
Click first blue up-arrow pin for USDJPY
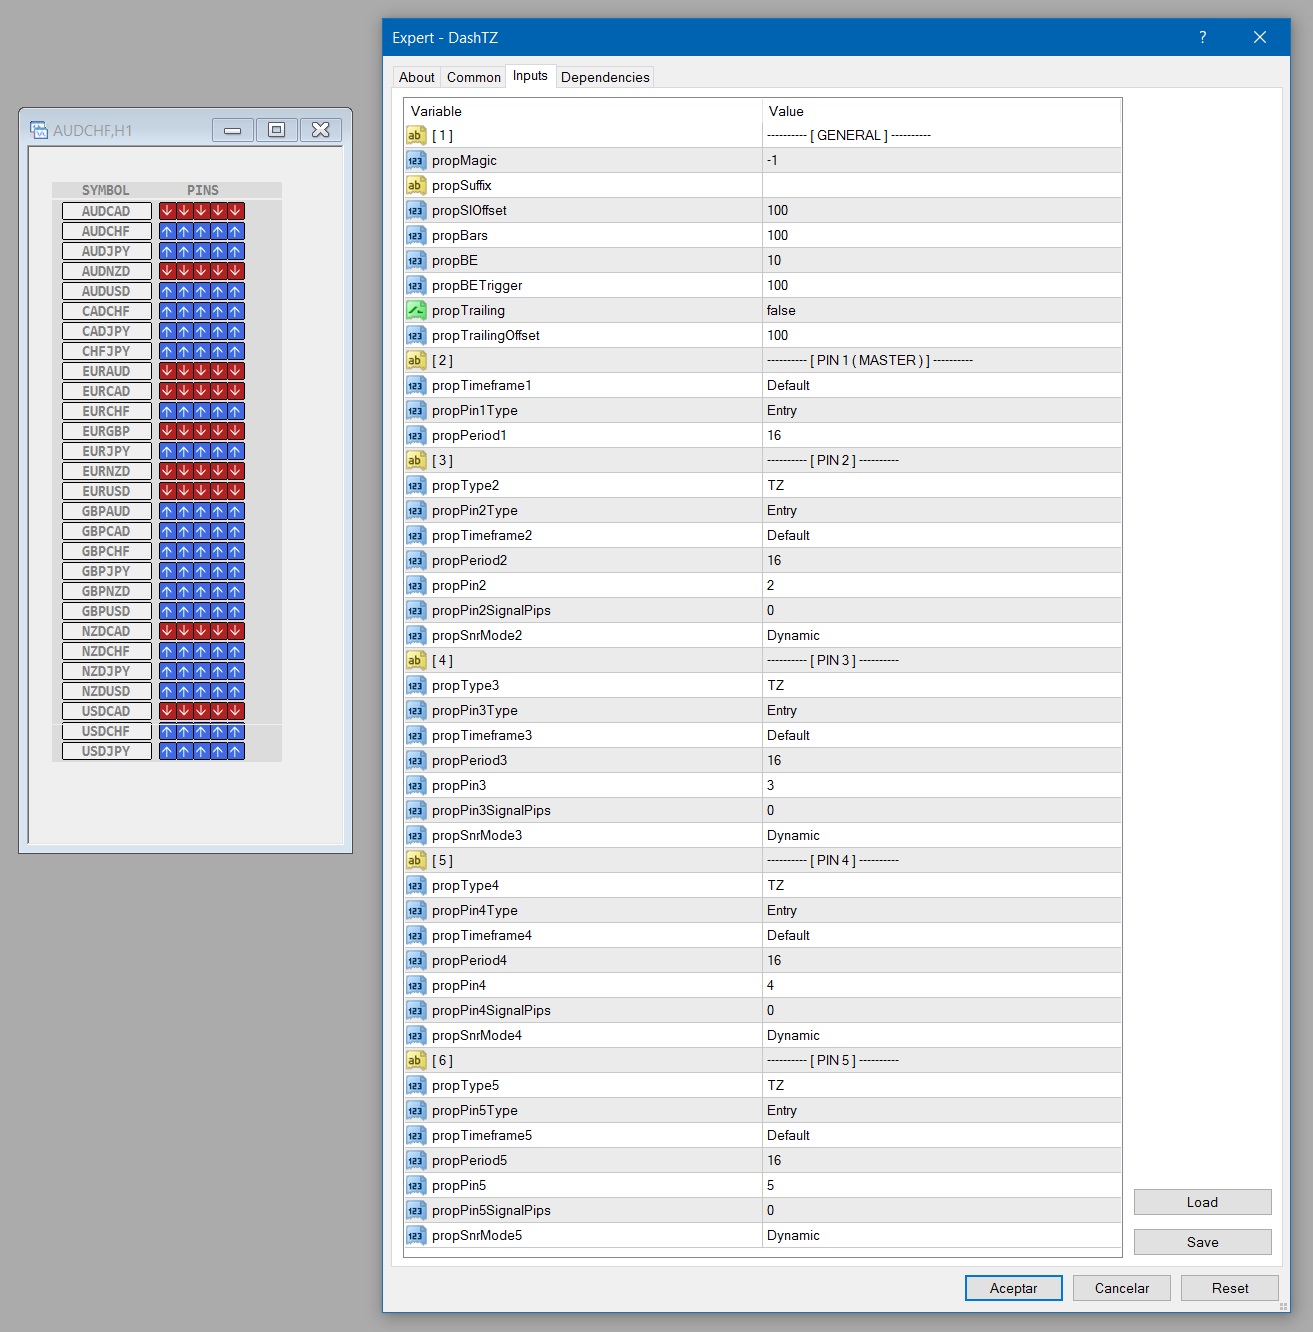coord(167,751)
